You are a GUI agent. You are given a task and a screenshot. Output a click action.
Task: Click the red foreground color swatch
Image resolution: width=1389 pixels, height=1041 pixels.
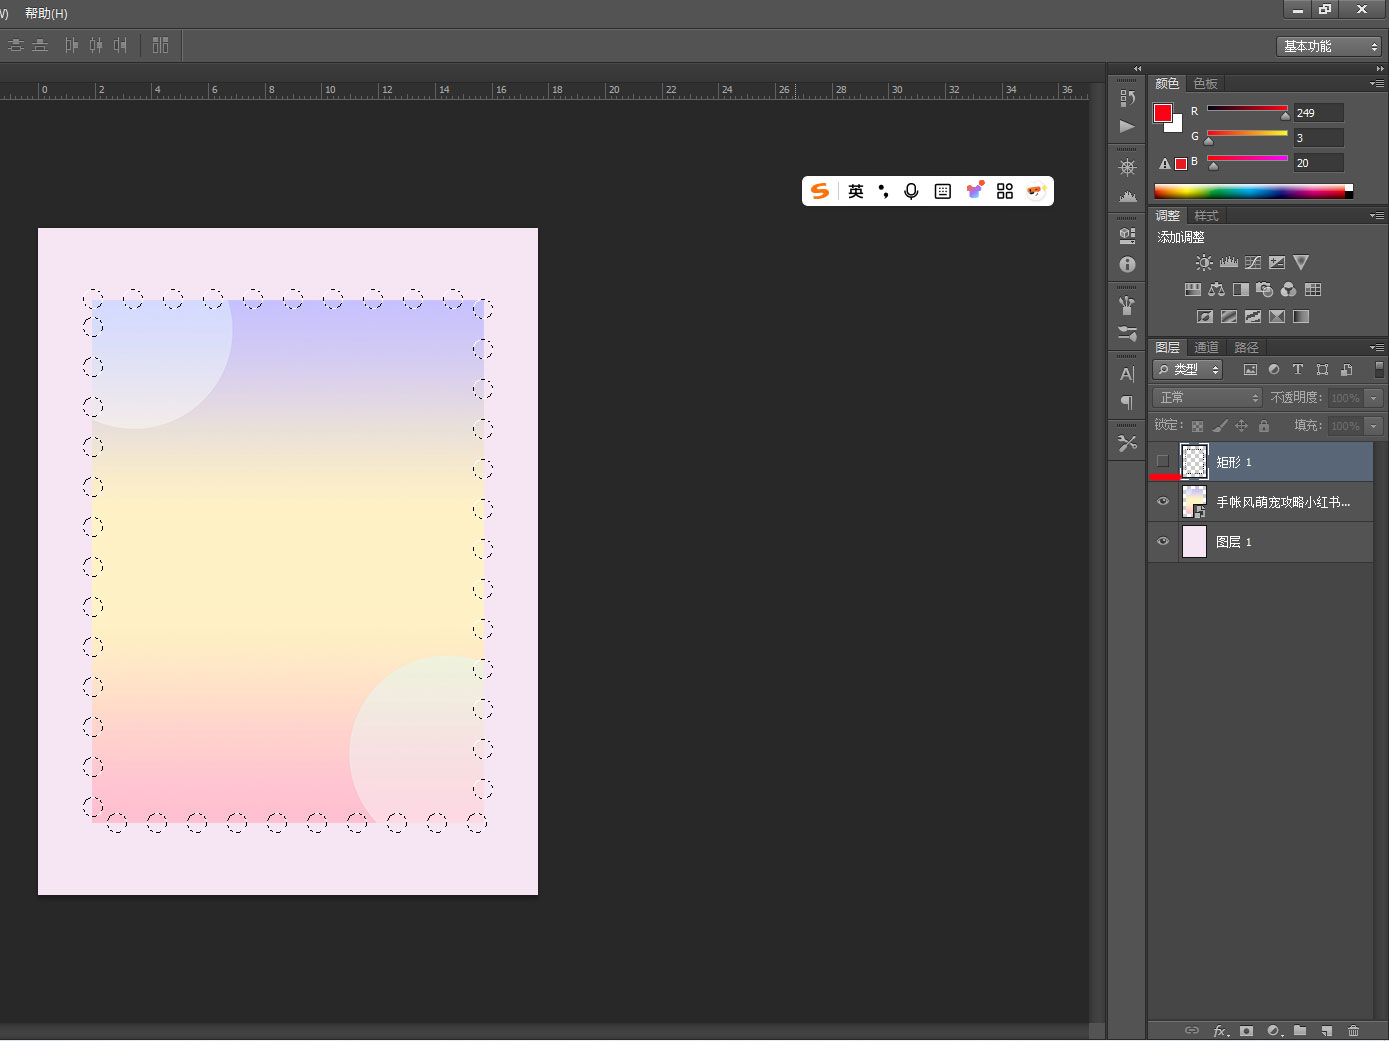coord(1163,113)
